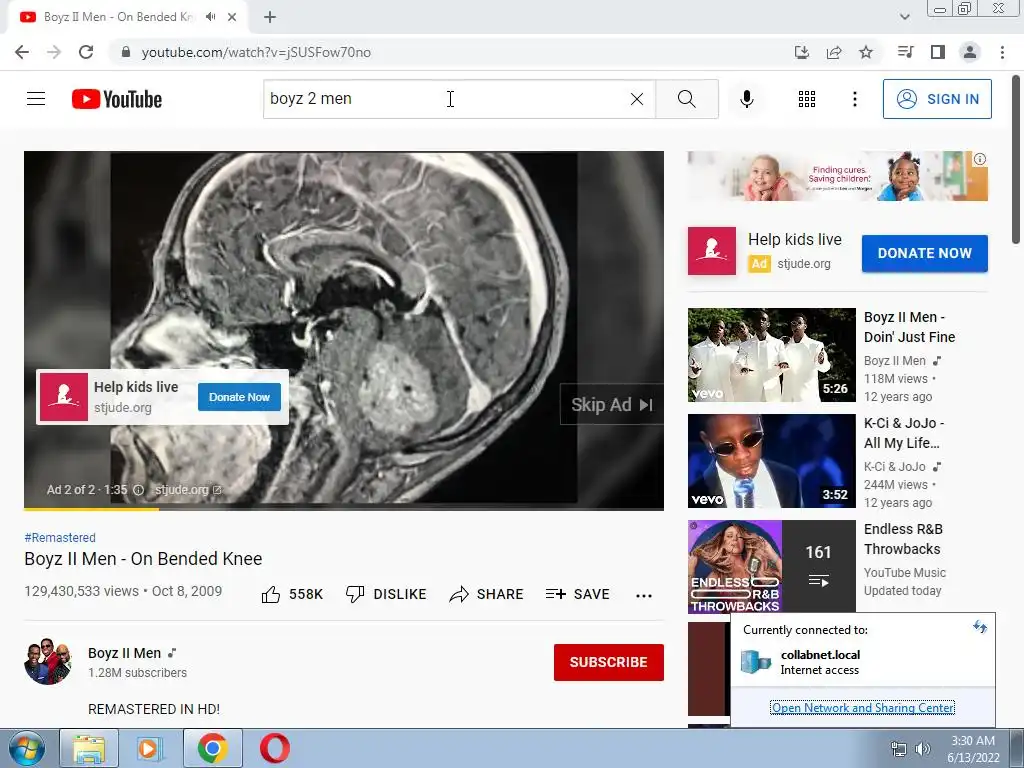Click the SIGN IN button
Screen dimensions: 1024x768
click(936, 99)
